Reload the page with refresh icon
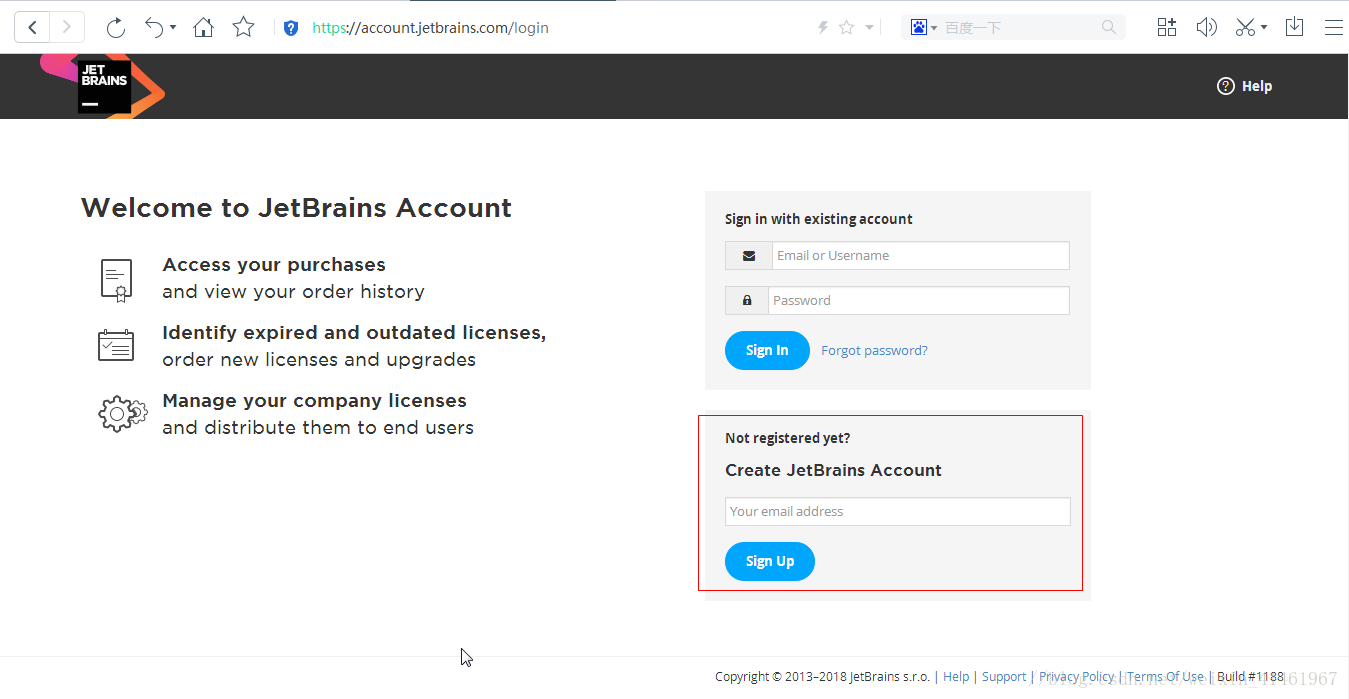The height and width of the screenshot is (699, 1349). pyautogui.click(x=115, y=28)
